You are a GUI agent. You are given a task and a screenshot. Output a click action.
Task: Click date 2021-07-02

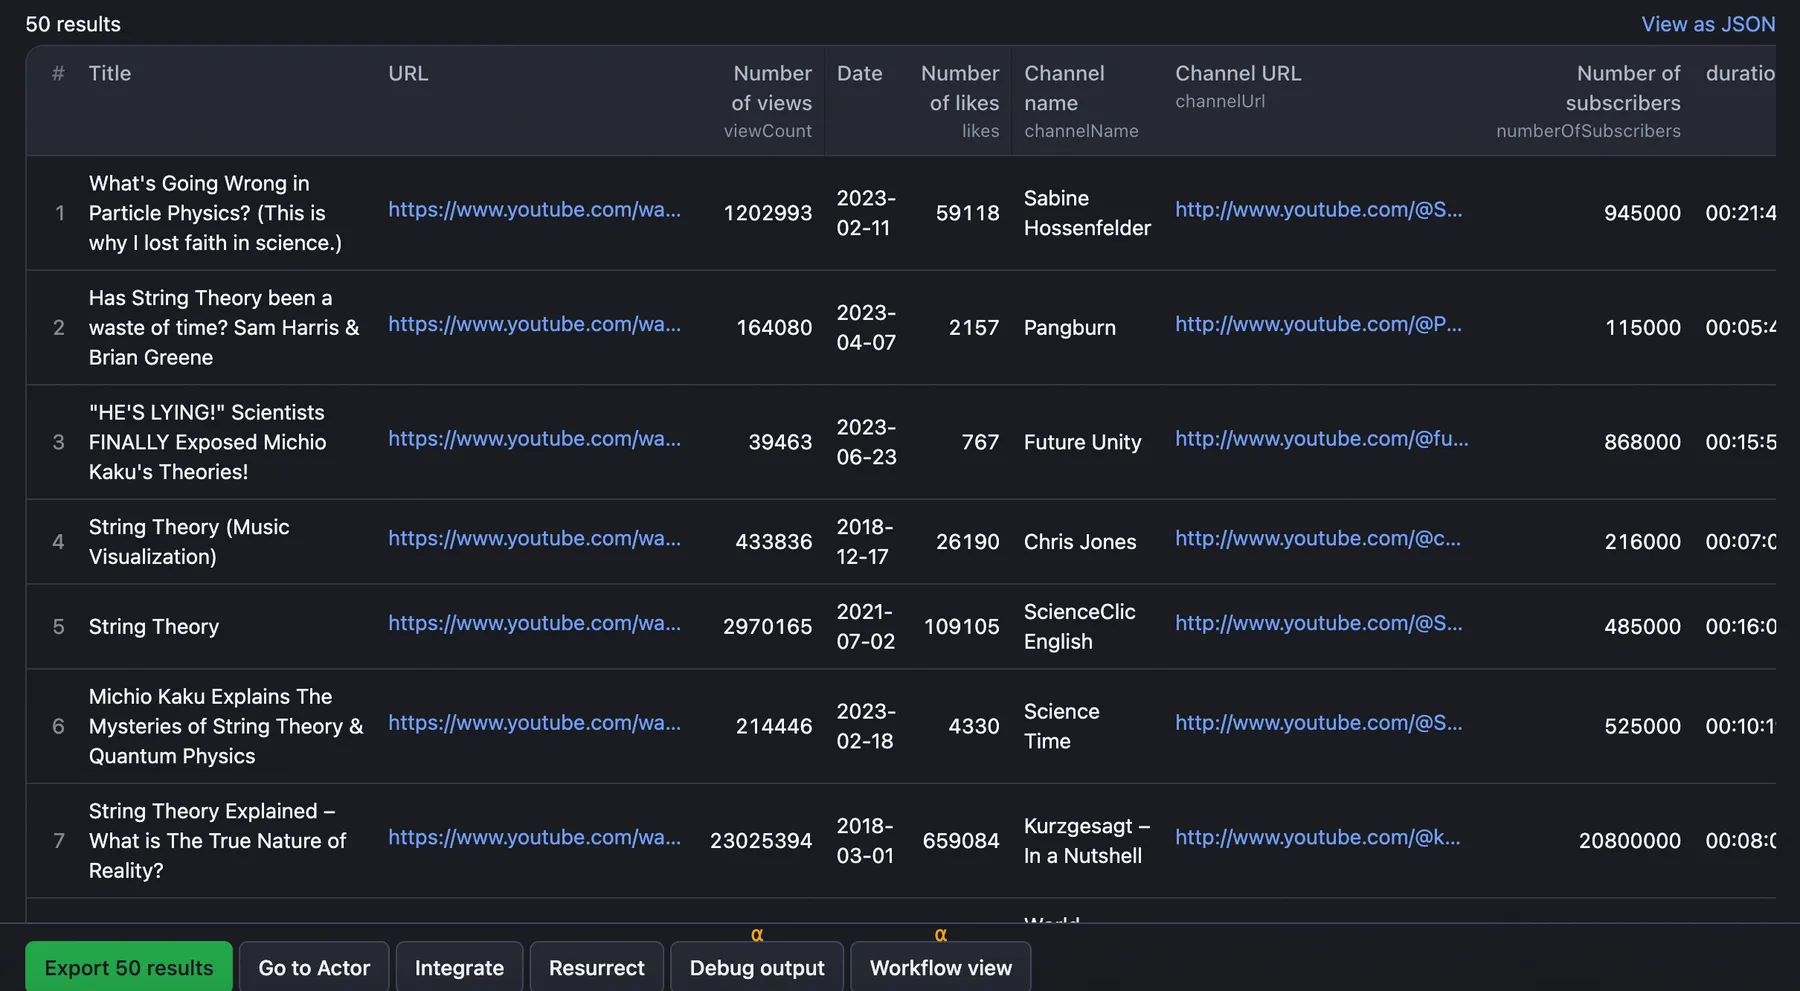point(866,627)
